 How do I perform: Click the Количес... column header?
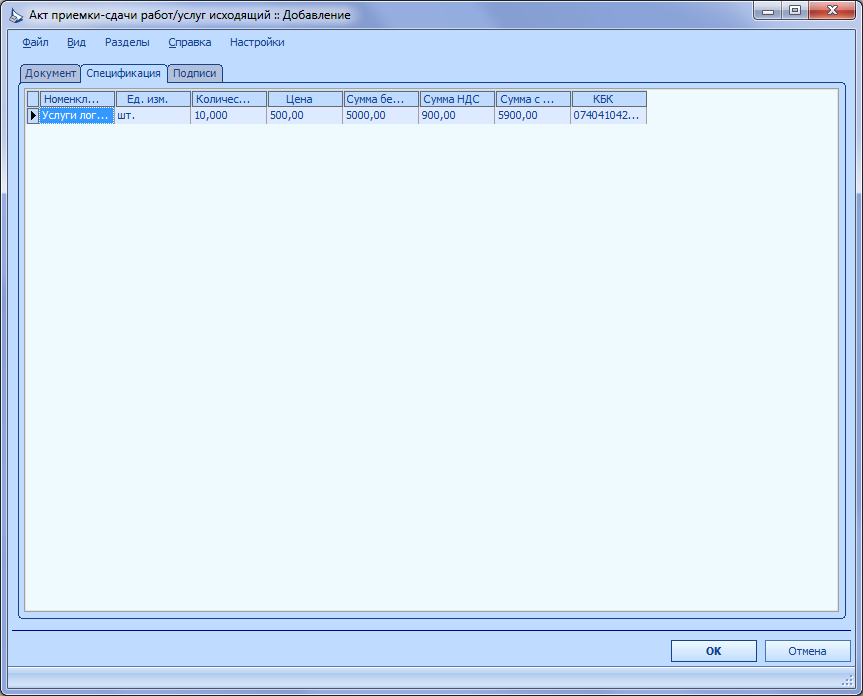point(229,99)
